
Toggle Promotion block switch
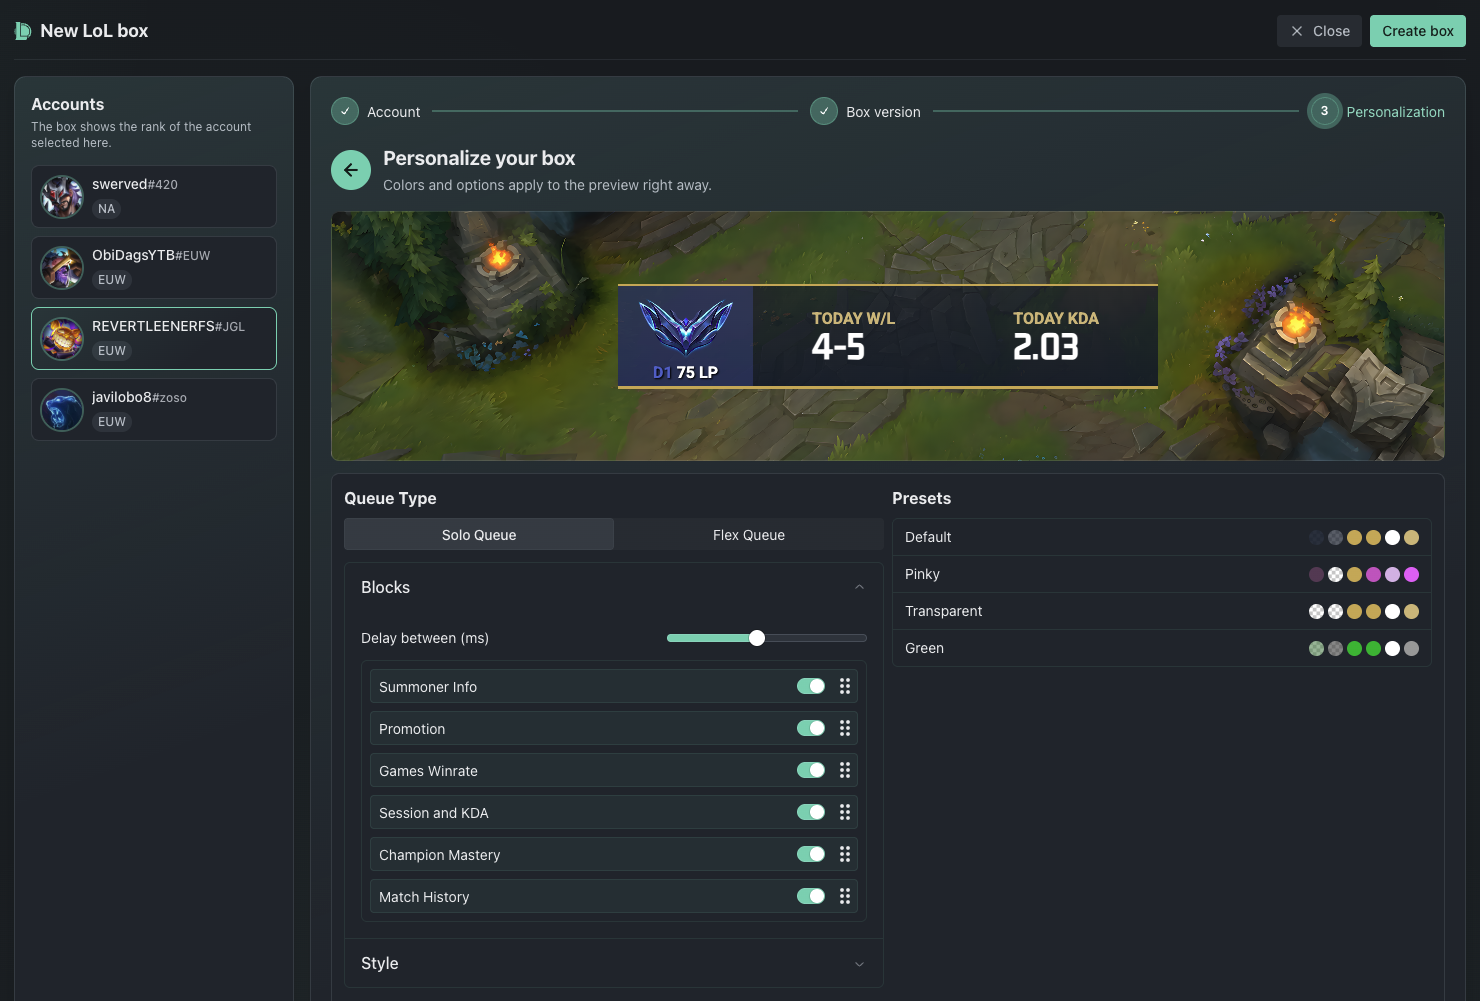pos(811,728)
